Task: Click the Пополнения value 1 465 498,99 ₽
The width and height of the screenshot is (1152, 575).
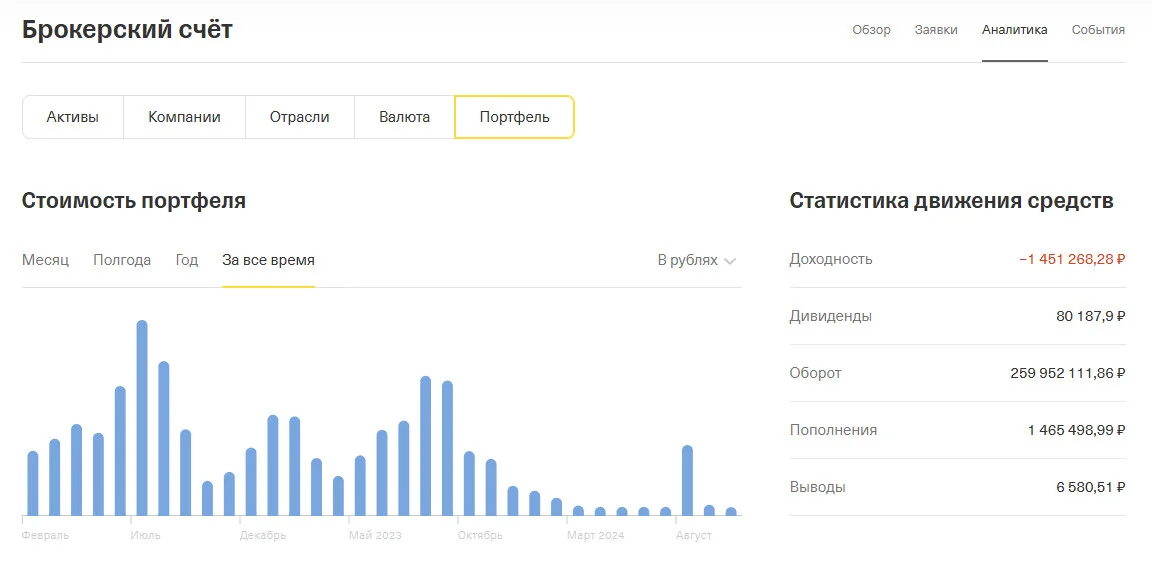Action: tap(1076, 430)
